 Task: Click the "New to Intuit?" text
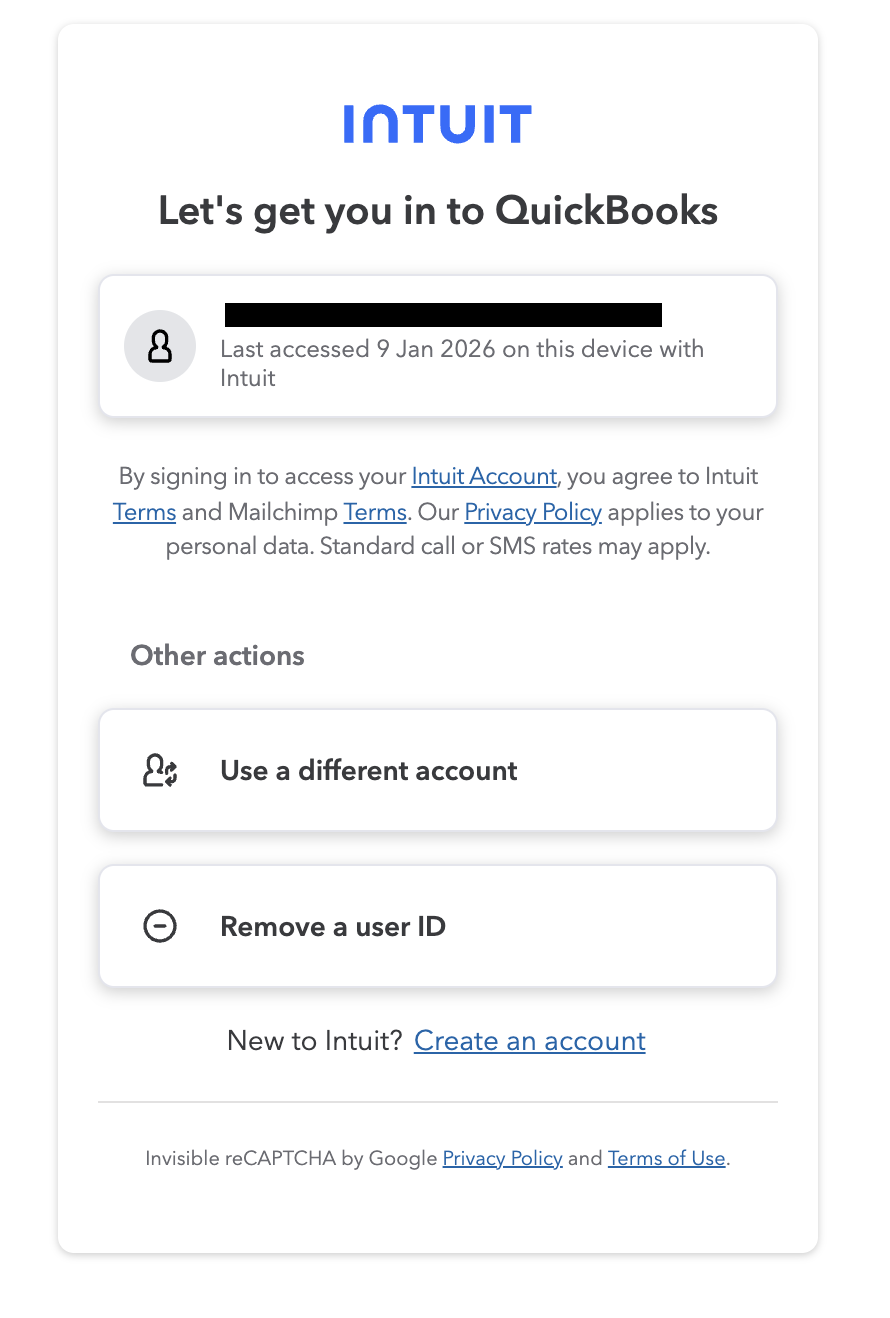tap(315, 1041)
